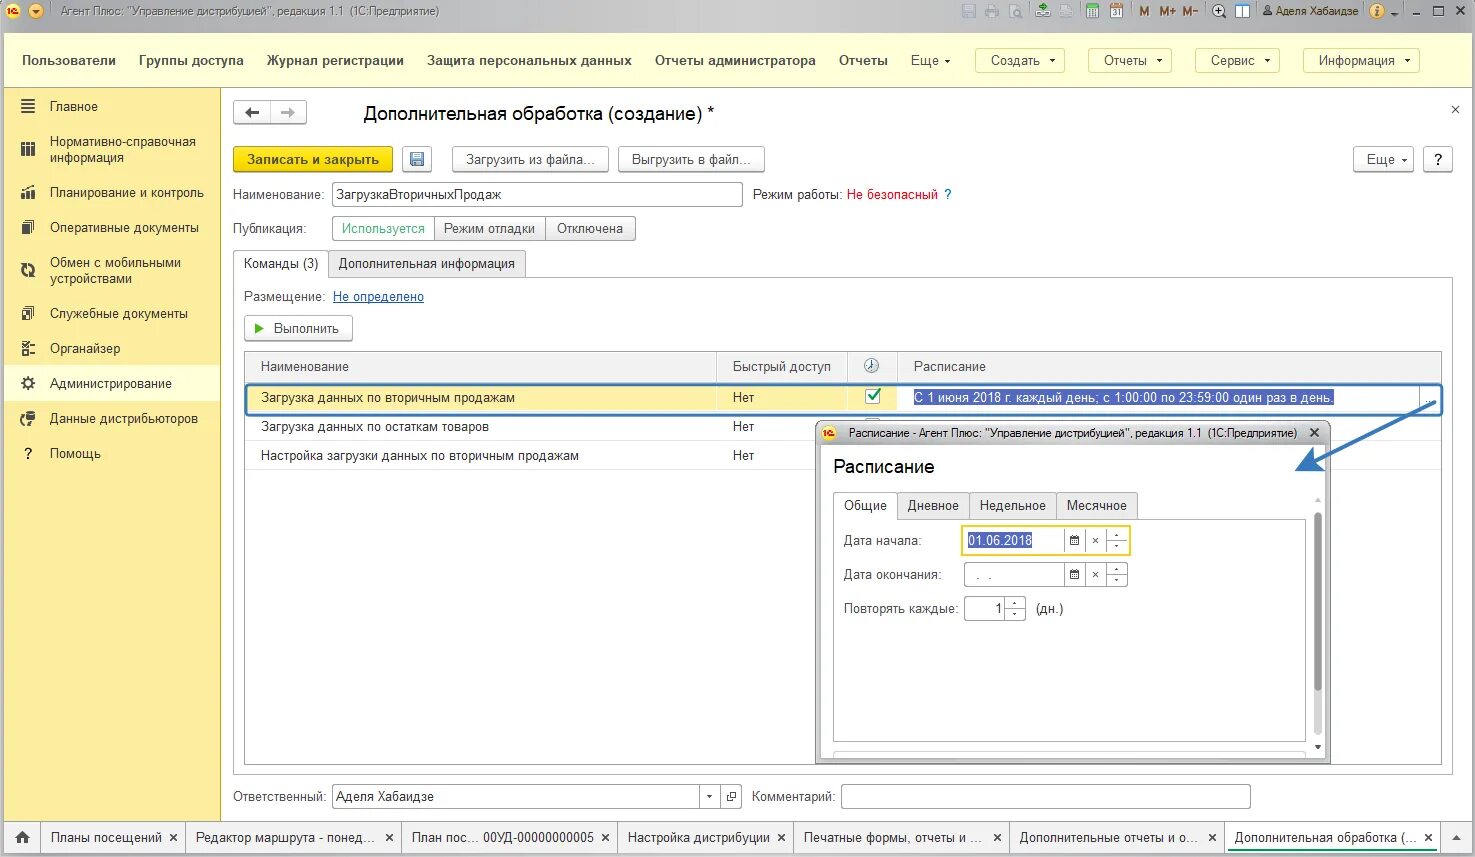1475x857 pixels.
Task: Clear the Дата начала field
Action: coord(1095,540)
